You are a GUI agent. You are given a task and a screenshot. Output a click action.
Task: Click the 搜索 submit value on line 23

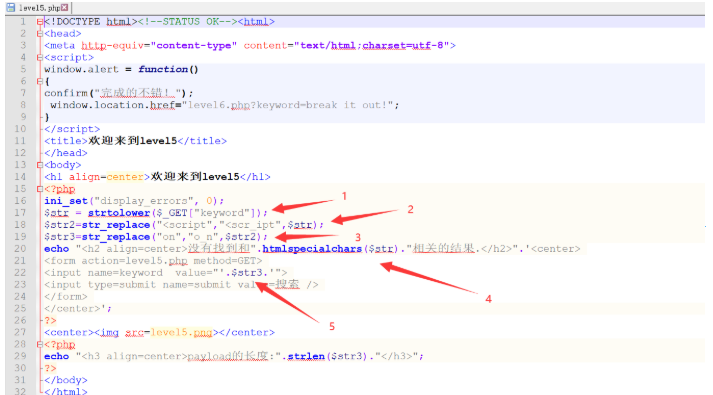287,285
